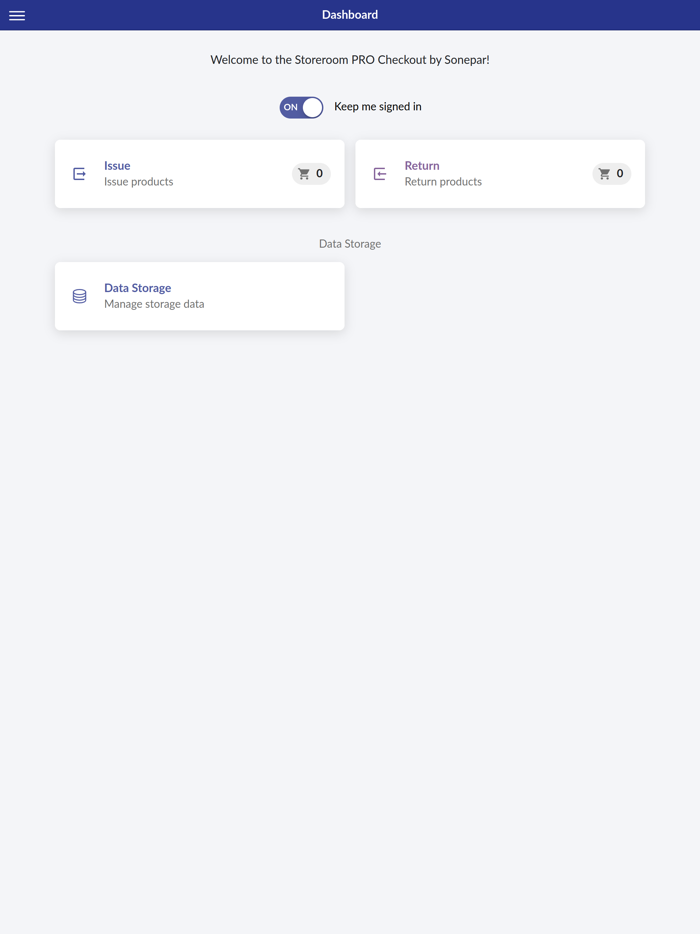
Task: Expand the Data Storage section header
Action: coord(350,243)
